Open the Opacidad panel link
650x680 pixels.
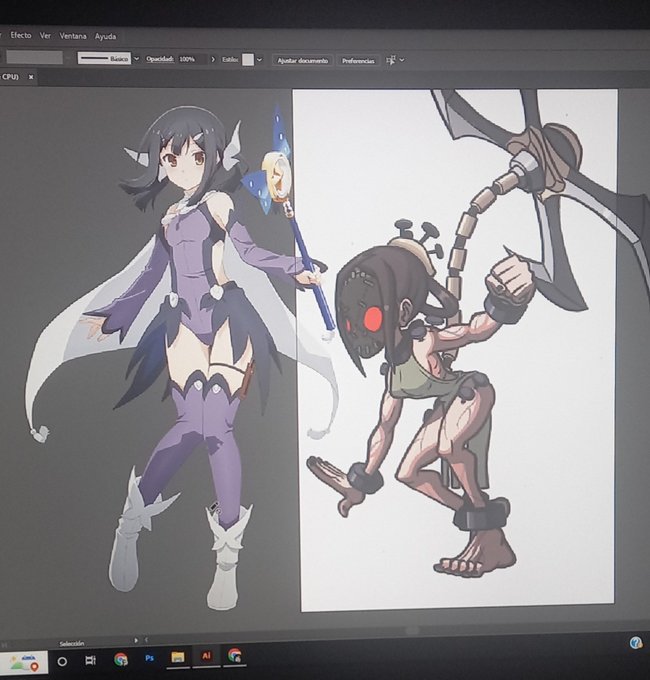[160, 59]
